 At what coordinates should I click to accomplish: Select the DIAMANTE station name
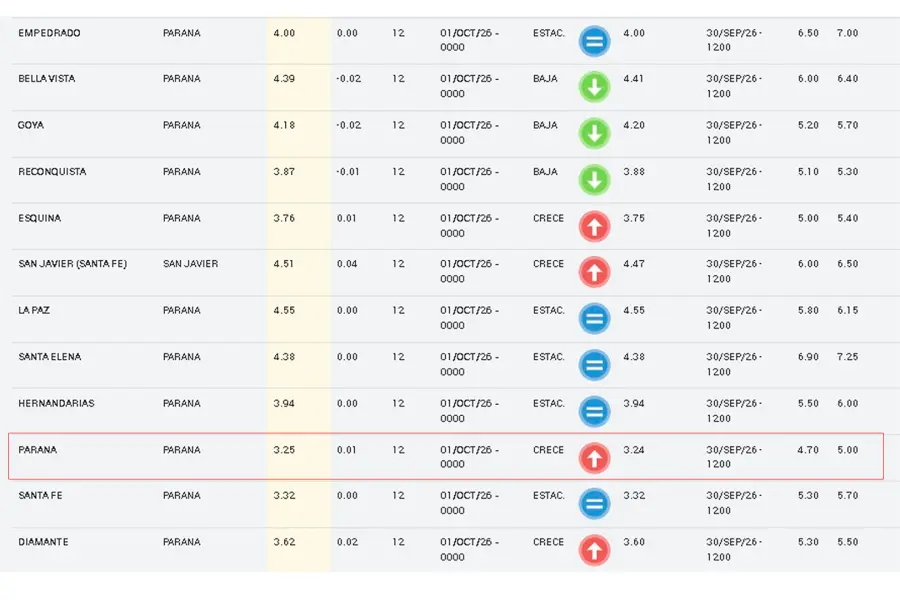tap(43, 542)
